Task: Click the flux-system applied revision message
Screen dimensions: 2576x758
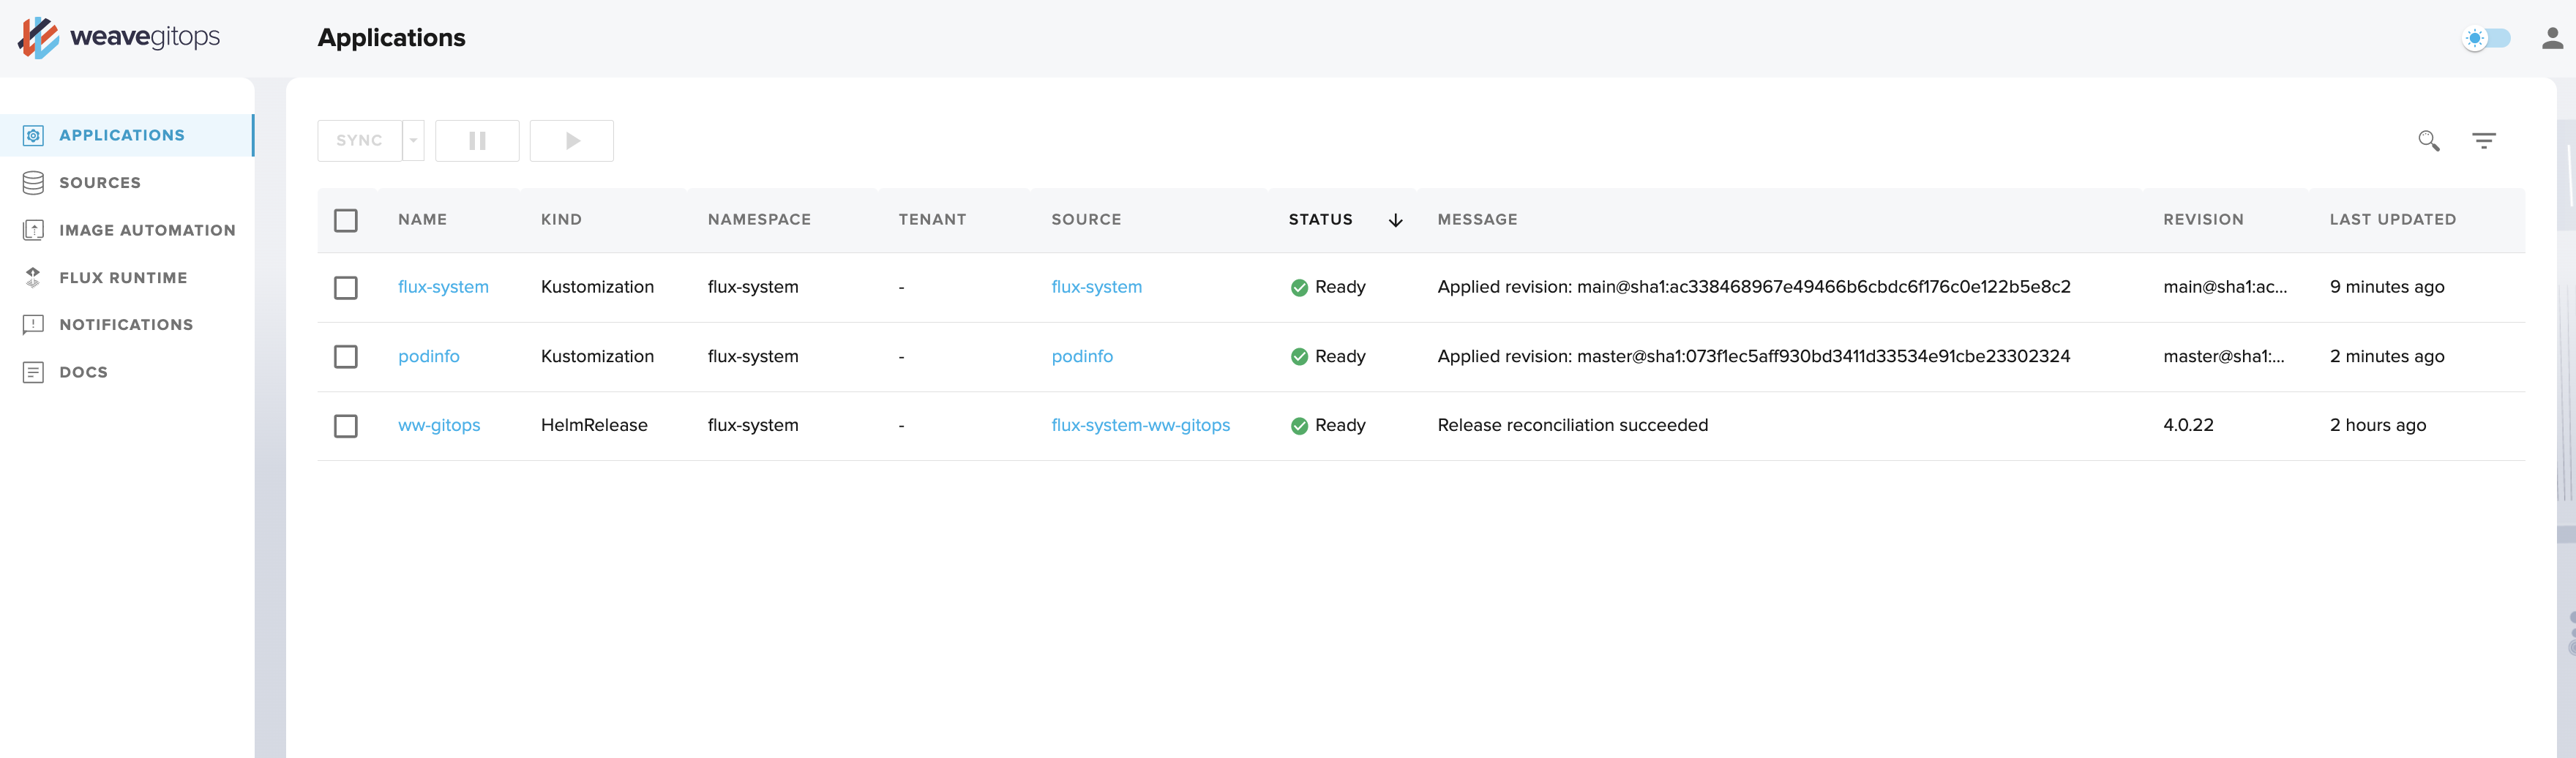Action: (1753, 287)
